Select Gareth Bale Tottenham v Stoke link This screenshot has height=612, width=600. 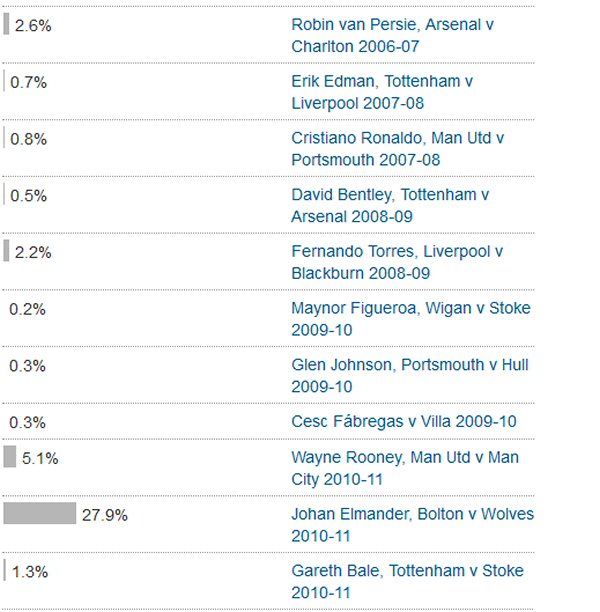point(407,582)
